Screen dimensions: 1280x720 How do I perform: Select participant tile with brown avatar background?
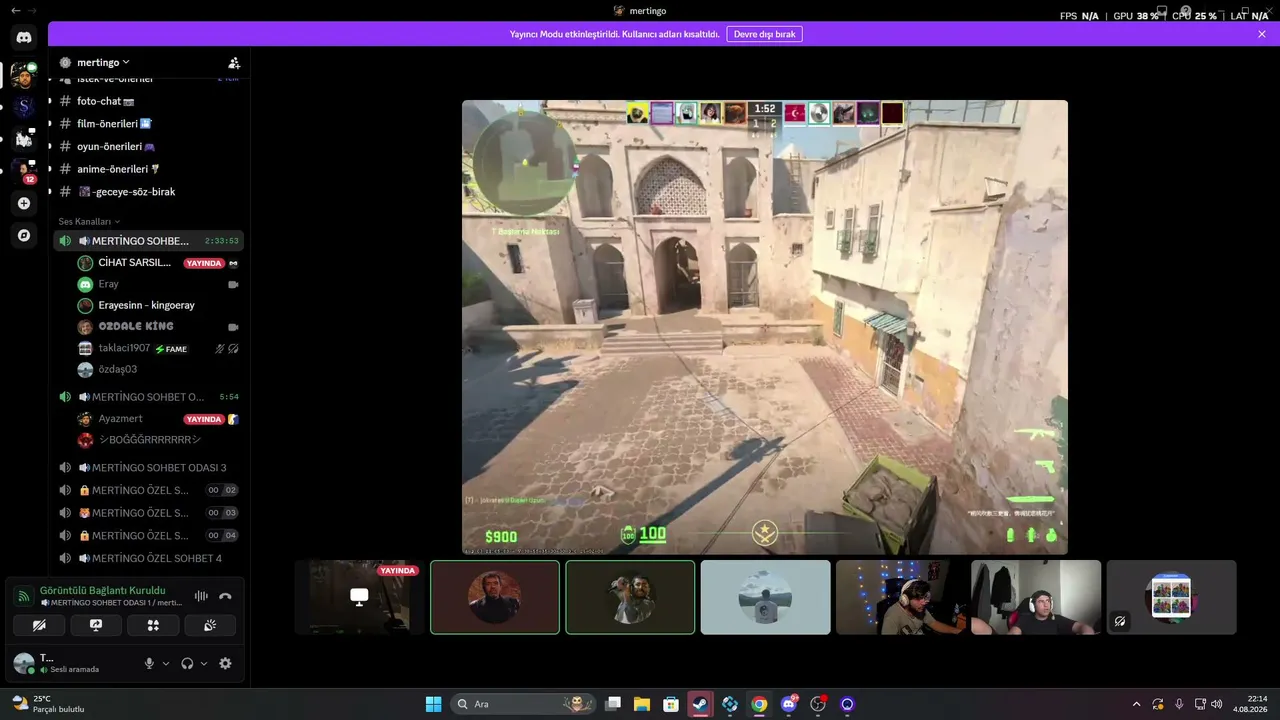[495, 597]
